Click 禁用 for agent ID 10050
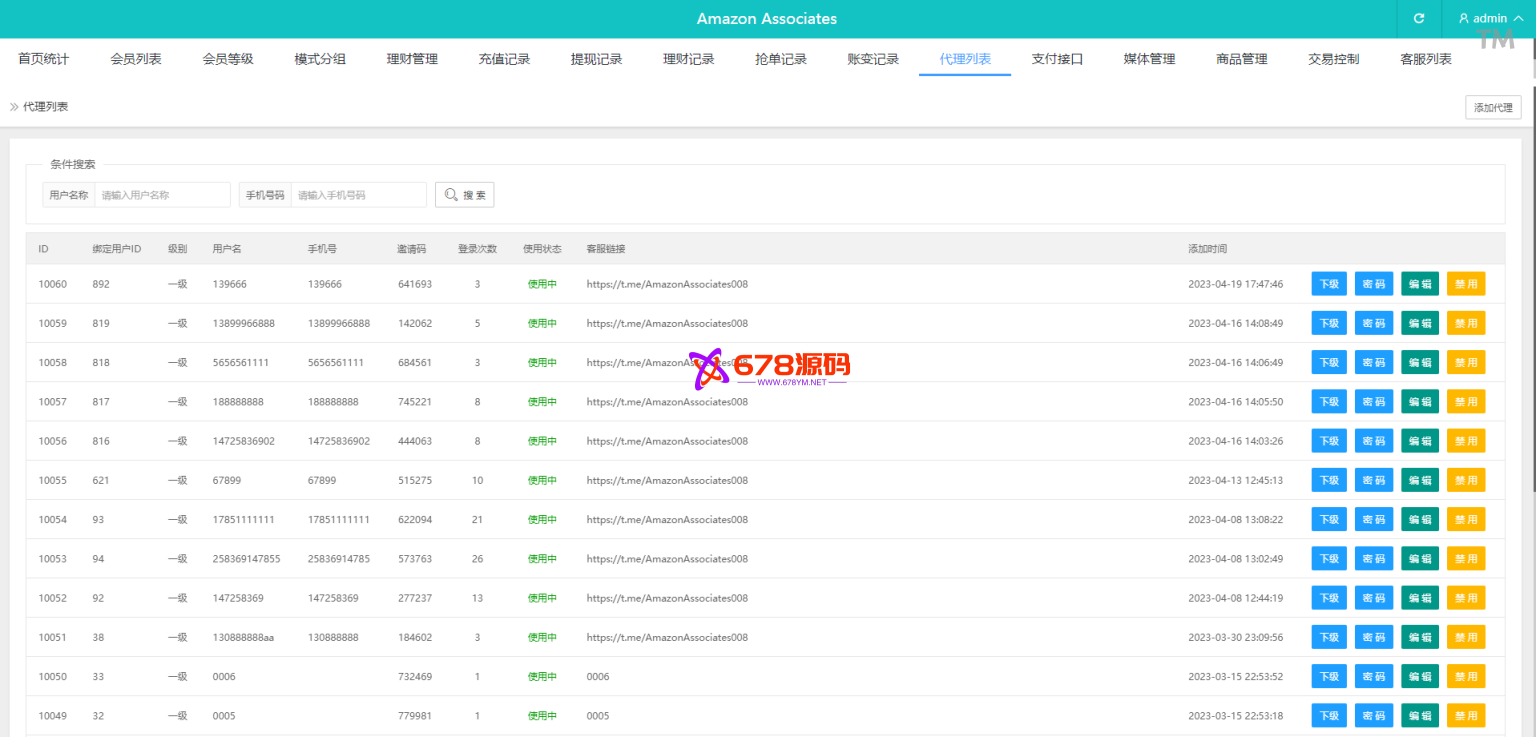This screenshot has height=737, width=1536. (x=1465, y=677)
